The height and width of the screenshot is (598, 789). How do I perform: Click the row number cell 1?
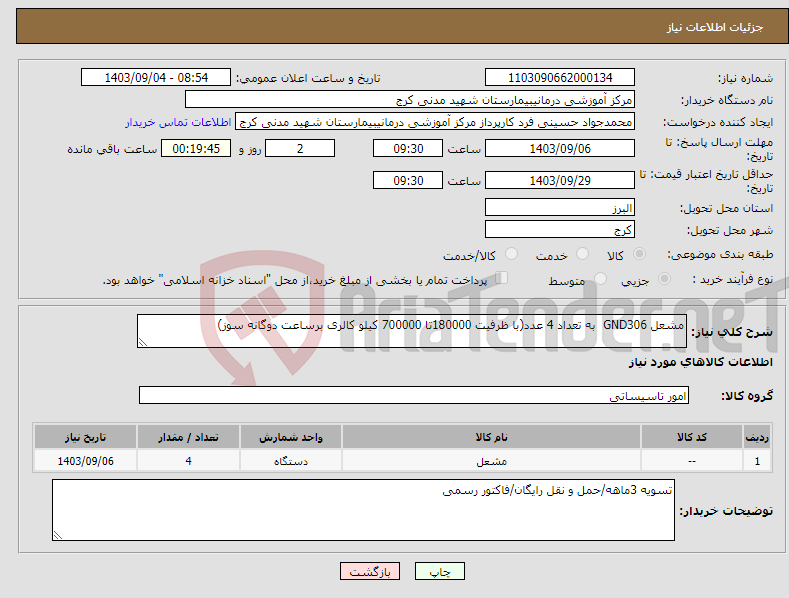[x=757, y=461]
